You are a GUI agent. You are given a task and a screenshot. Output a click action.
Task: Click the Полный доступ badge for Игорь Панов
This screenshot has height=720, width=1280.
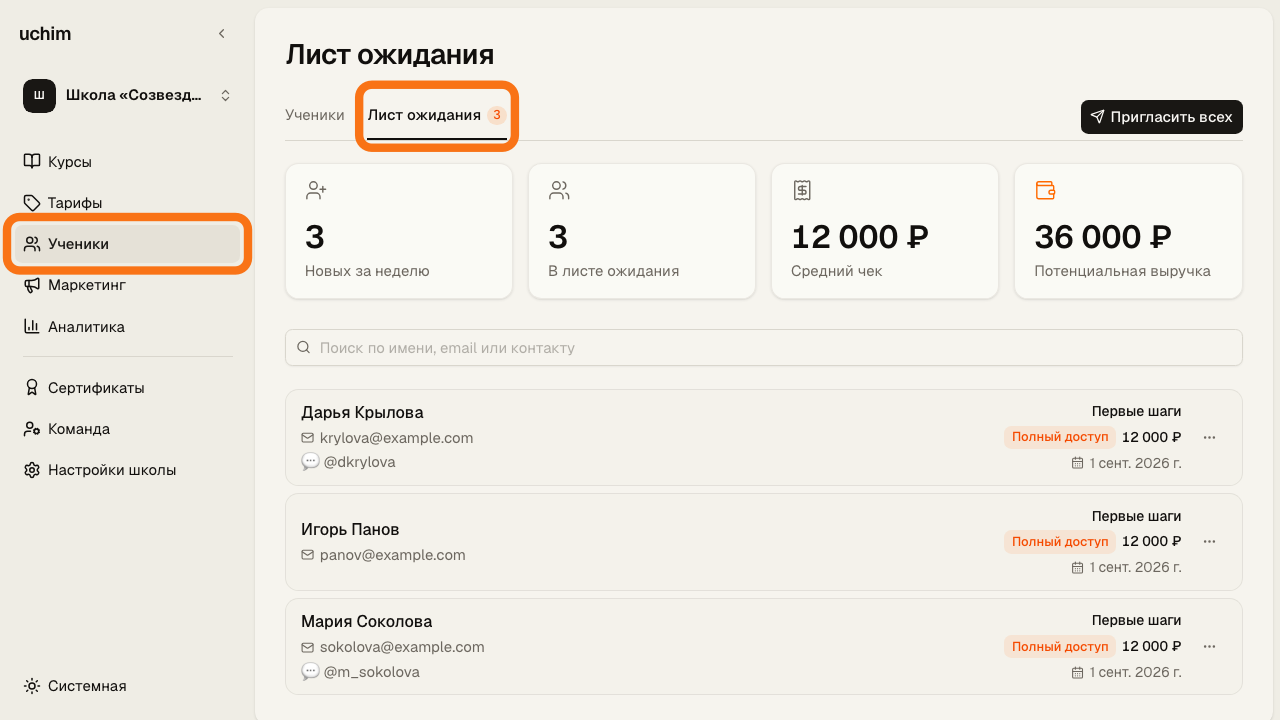tap(1060, 541)
